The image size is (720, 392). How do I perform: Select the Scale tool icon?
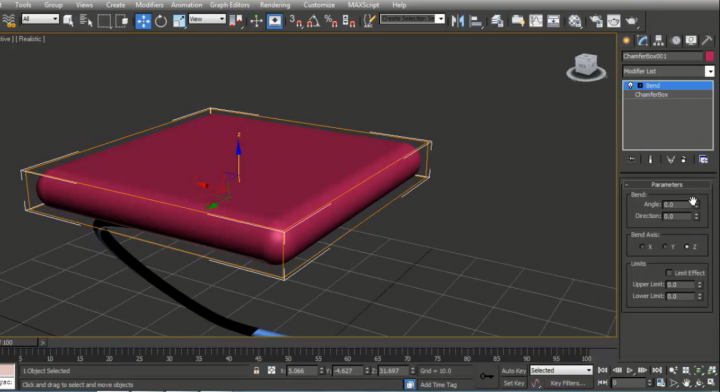(x=179, y=21)
